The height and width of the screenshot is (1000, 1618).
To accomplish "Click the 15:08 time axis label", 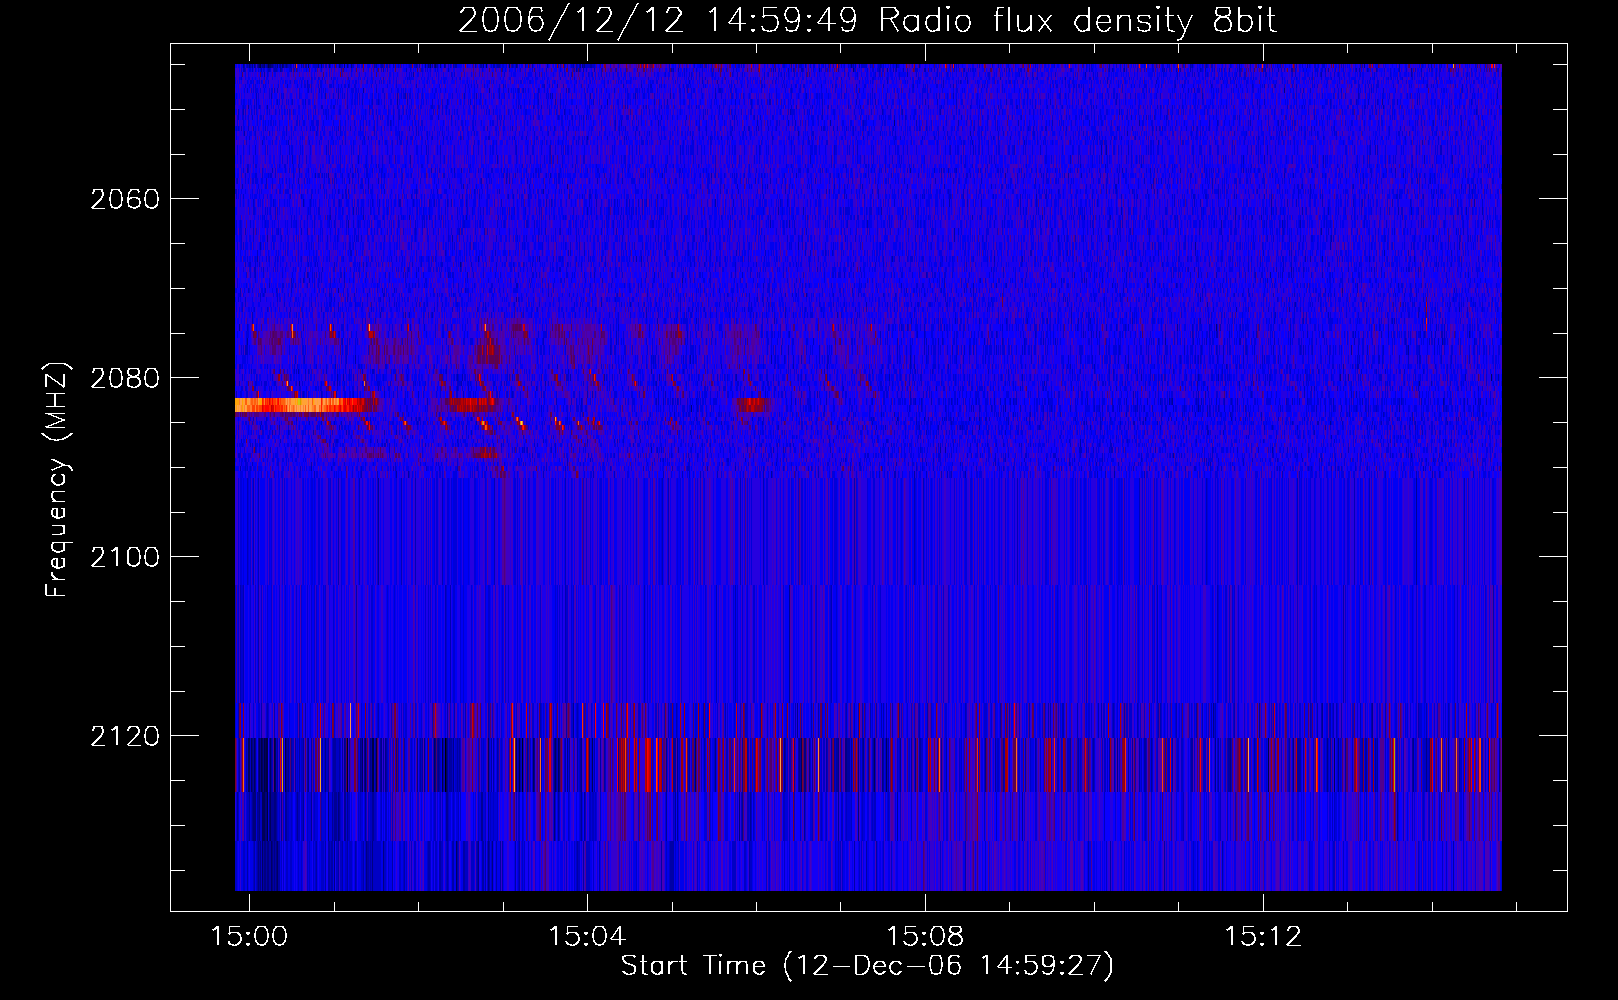I will click(x=925, y=936).
